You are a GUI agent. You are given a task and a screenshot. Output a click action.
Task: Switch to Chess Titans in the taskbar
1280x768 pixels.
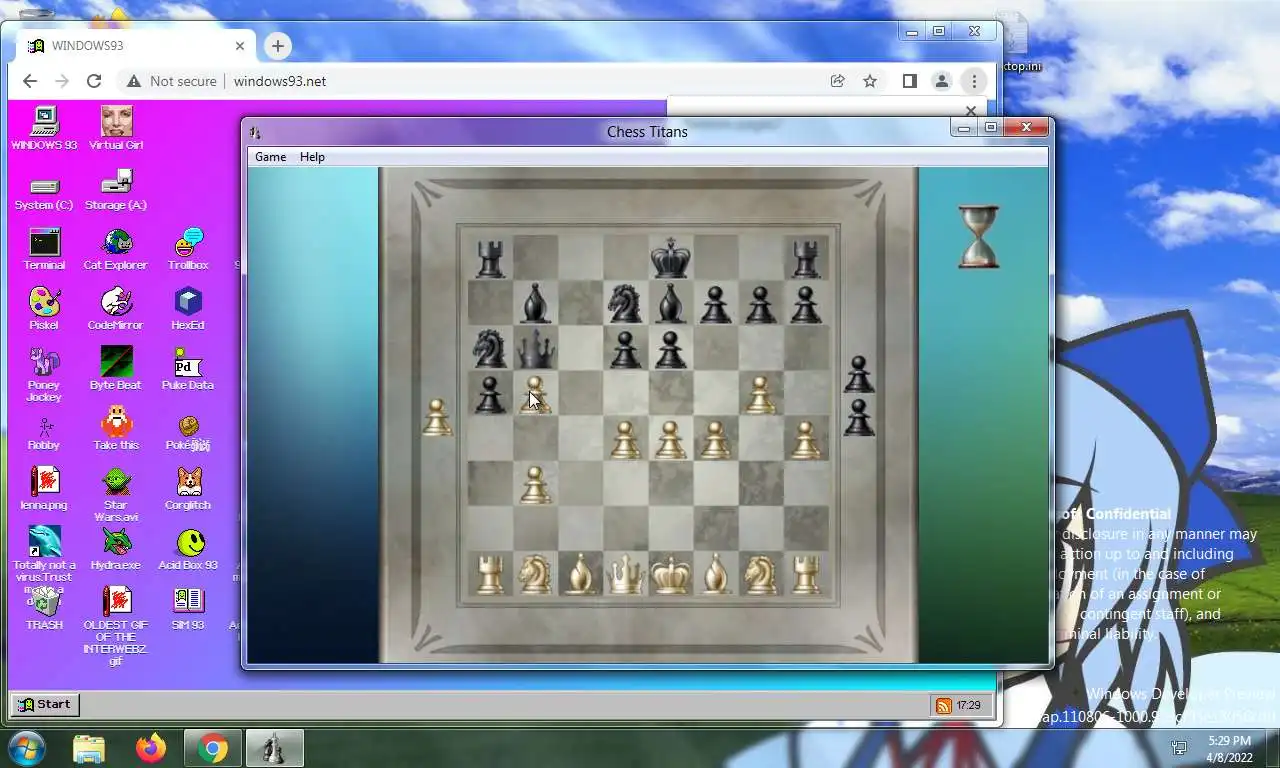(274, 748)
